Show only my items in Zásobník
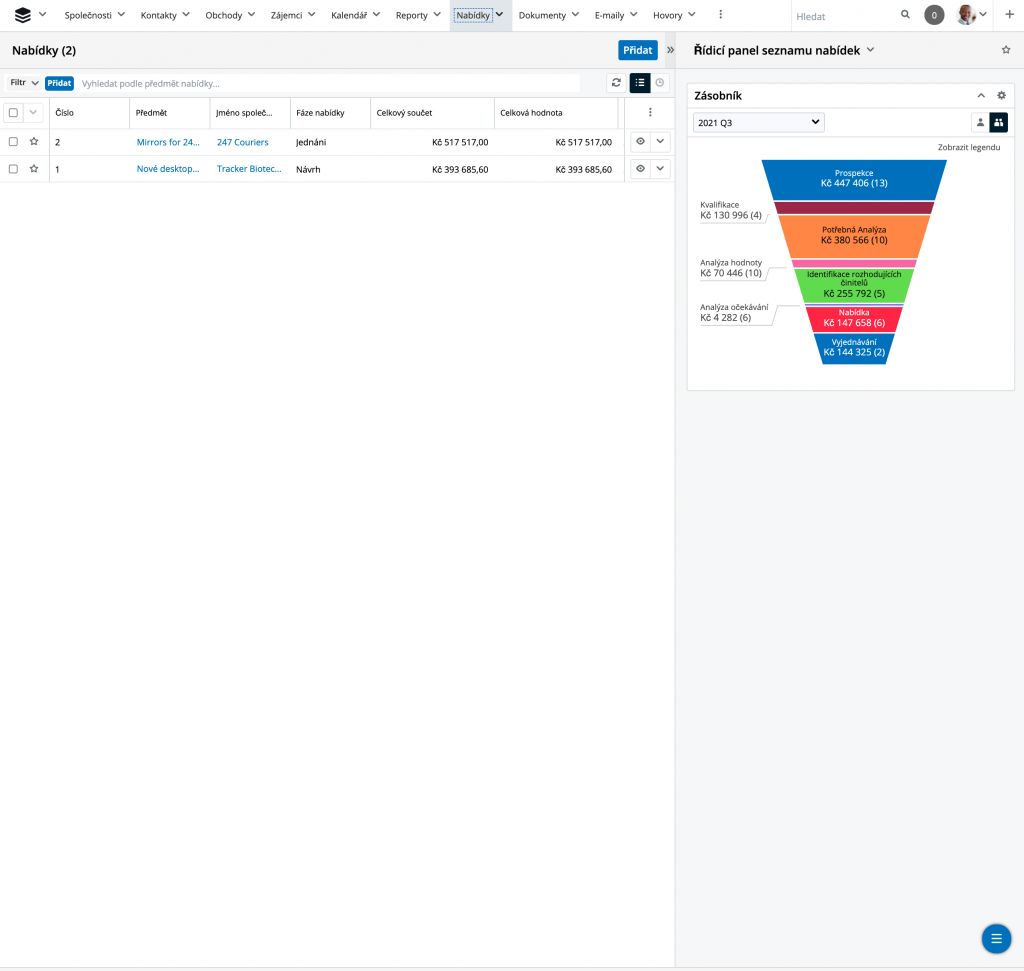Image resolution: width=1024 pixels, height=971 pixels. pyautogui.click(x=980, y=122)
